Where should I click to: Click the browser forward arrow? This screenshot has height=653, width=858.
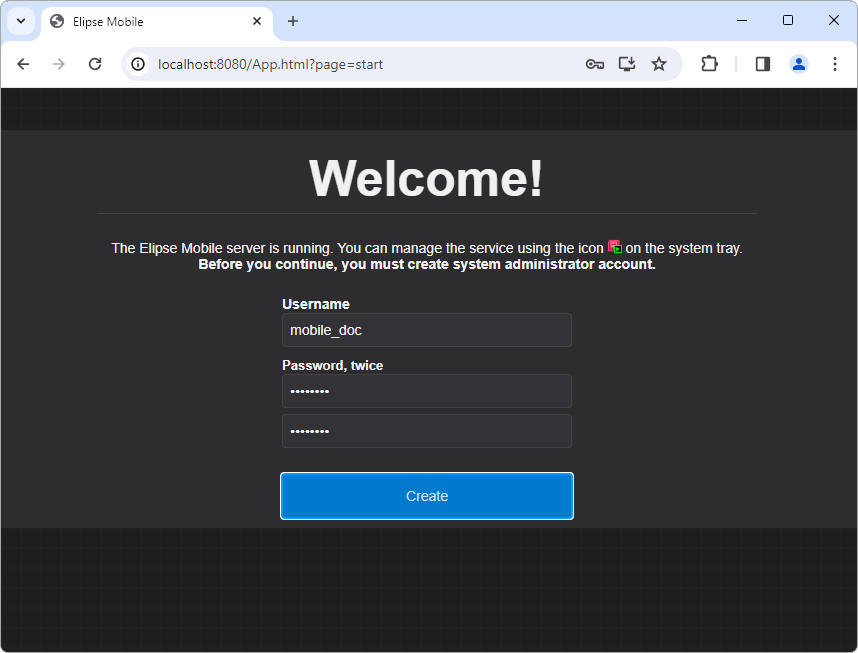pos(59,64)
